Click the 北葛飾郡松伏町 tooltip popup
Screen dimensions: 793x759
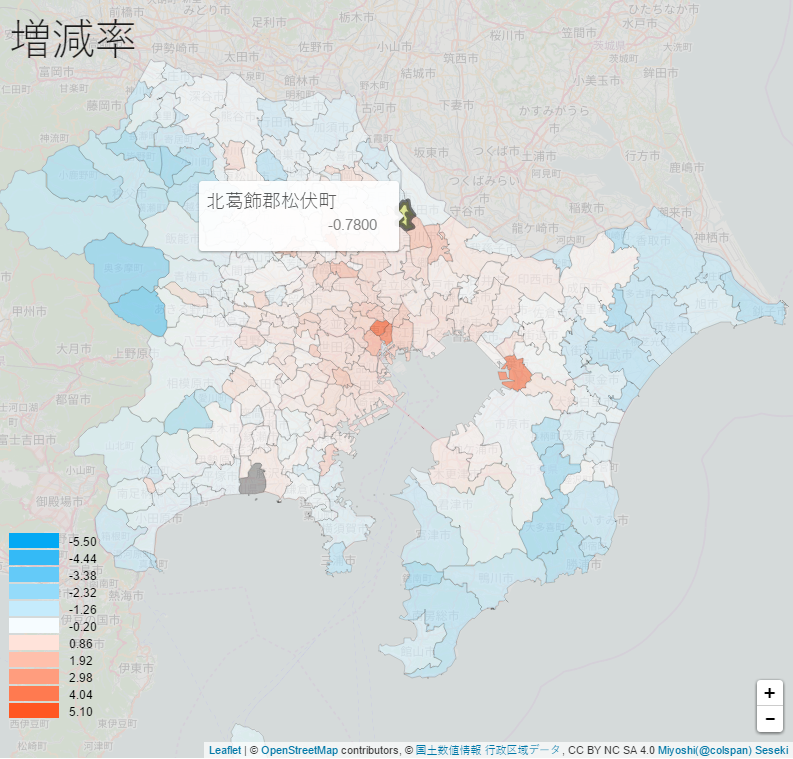298,215
